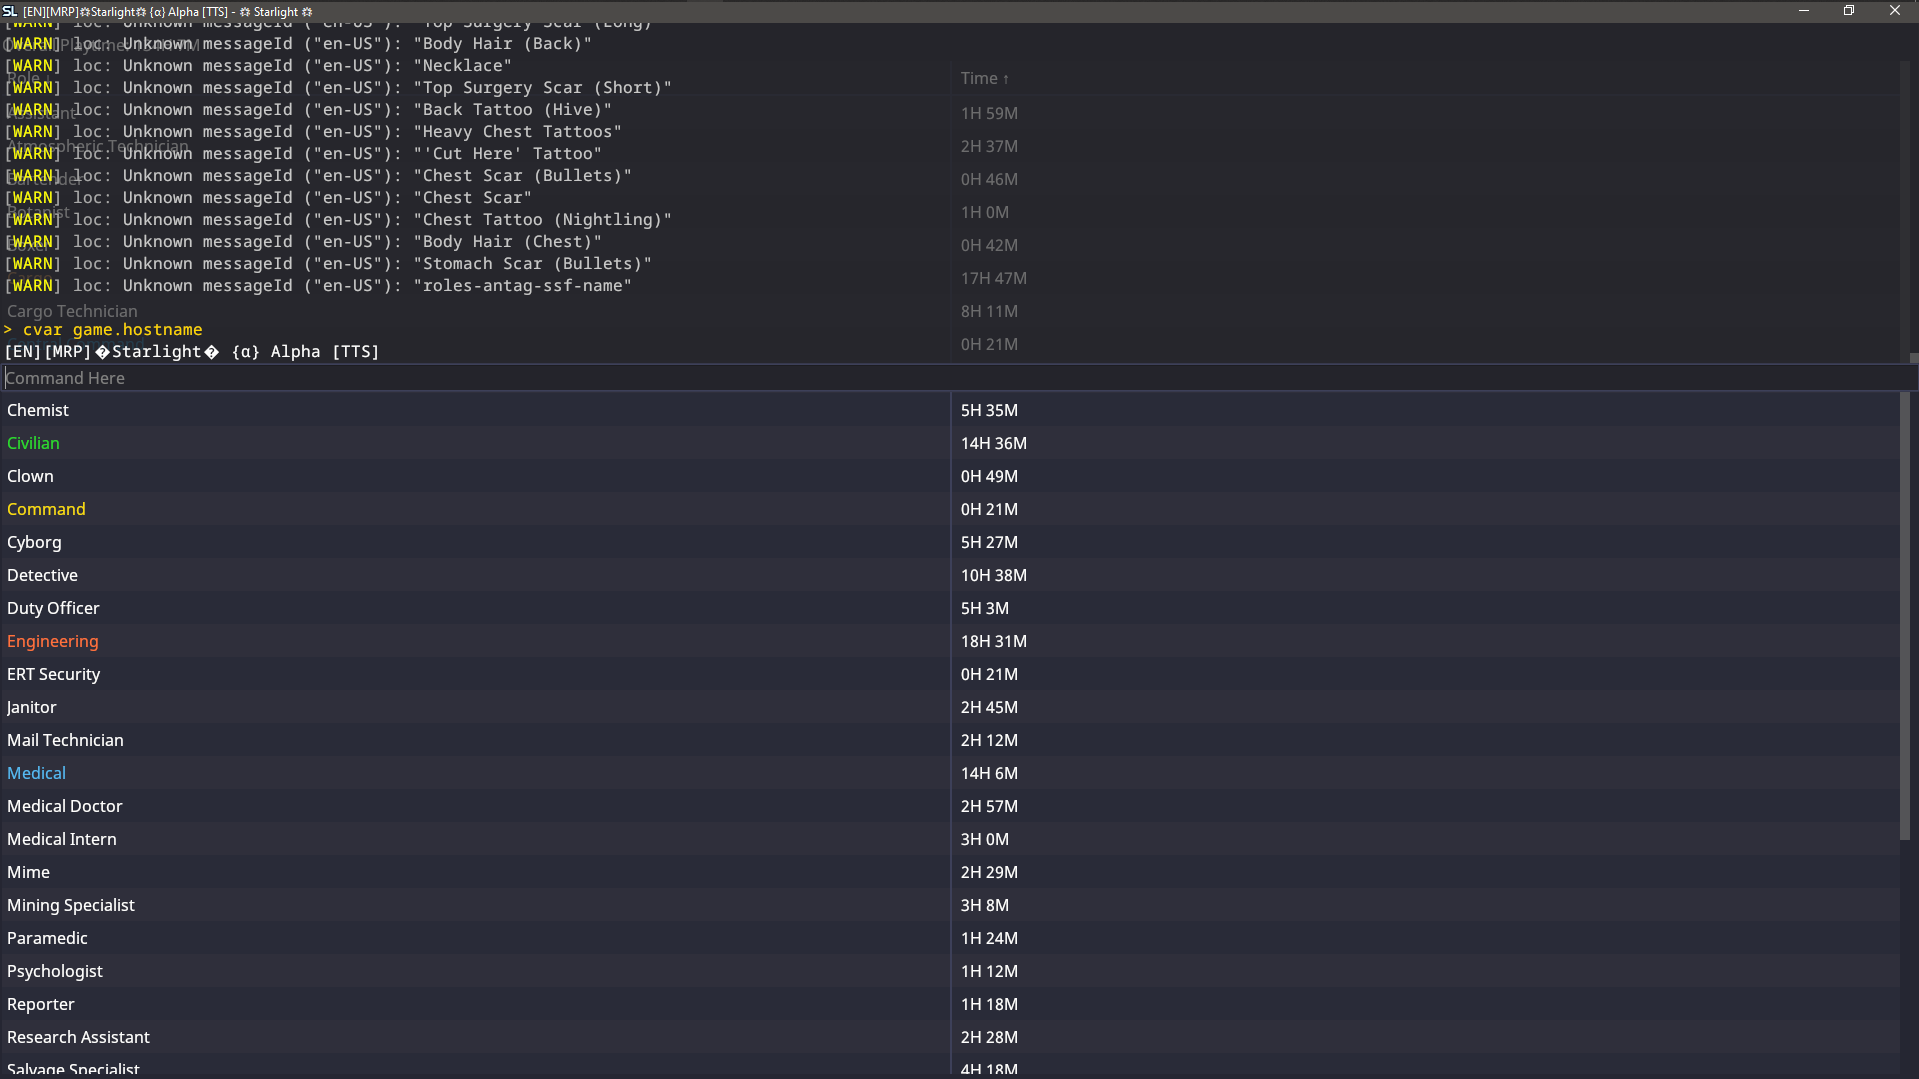The image size is (1919, 1079).
Task: Click the Detective role entry
Action: [x=42, y=575]
